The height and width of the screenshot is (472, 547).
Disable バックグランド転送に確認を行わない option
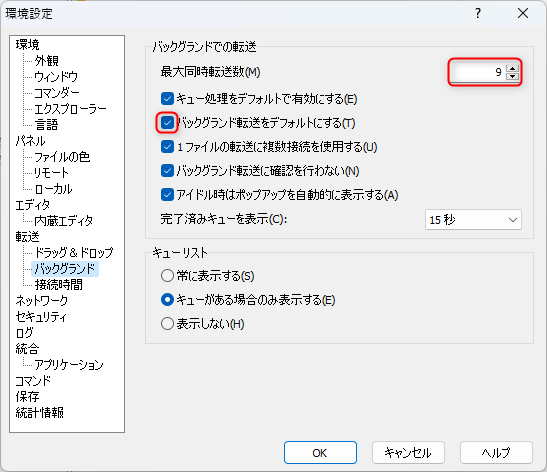[167, 171]
